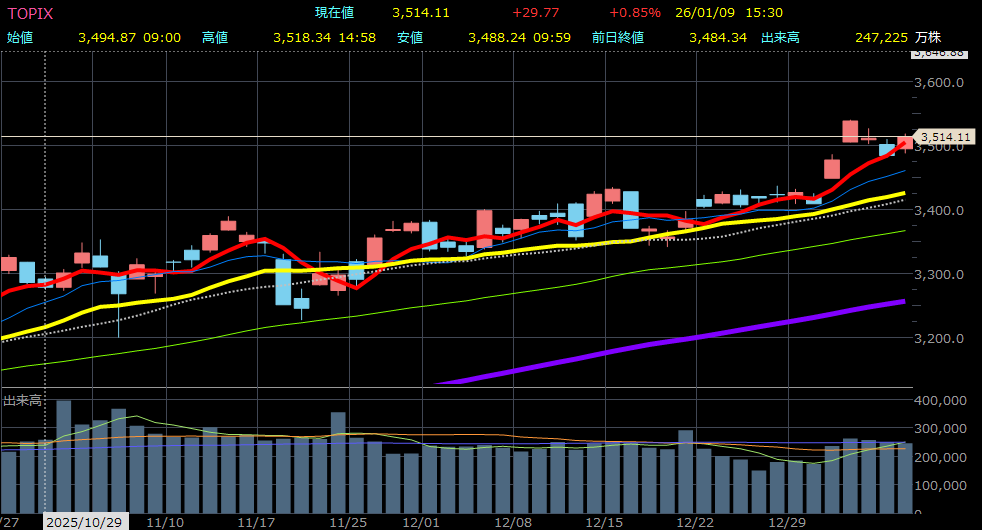Click the TOPIX index name label
Screen dimensions: 982x530
coord(30,13)
